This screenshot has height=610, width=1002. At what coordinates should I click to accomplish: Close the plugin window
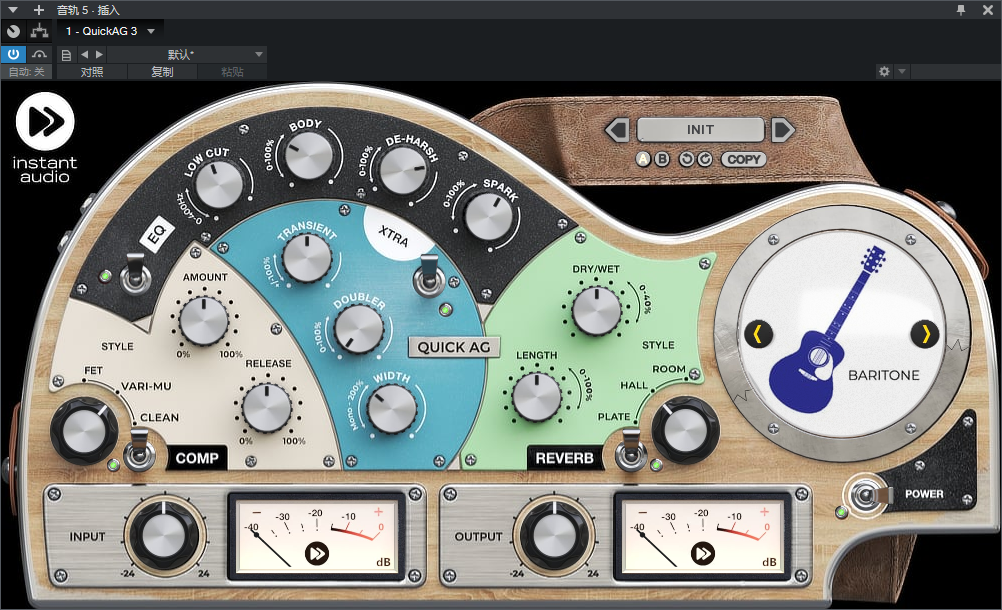(x=987, y=10)
